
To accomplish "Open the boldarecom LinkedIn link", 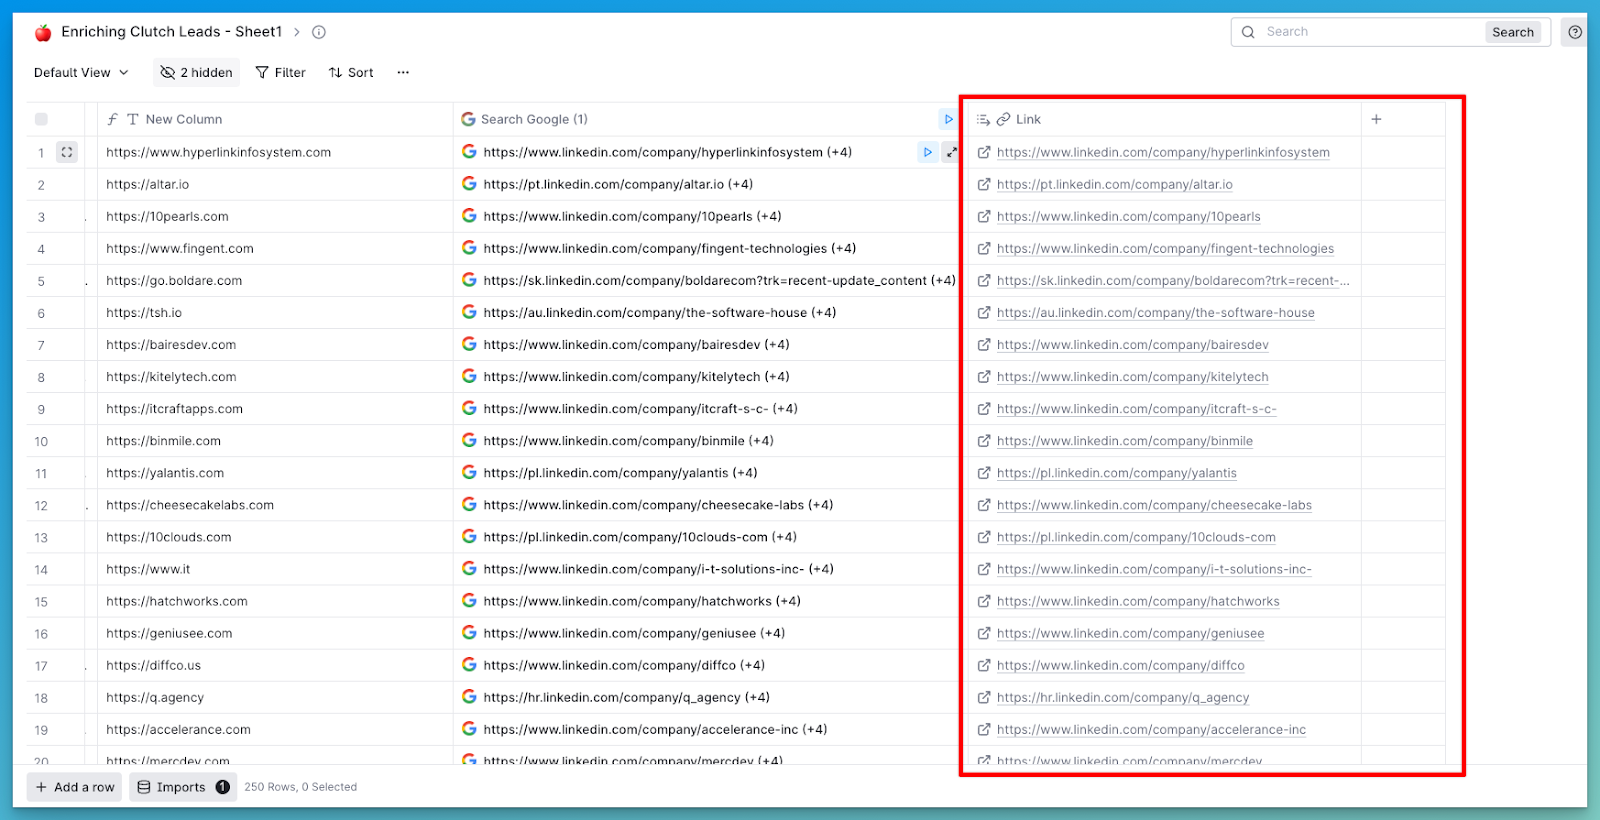I will [x=1173, y=281].
